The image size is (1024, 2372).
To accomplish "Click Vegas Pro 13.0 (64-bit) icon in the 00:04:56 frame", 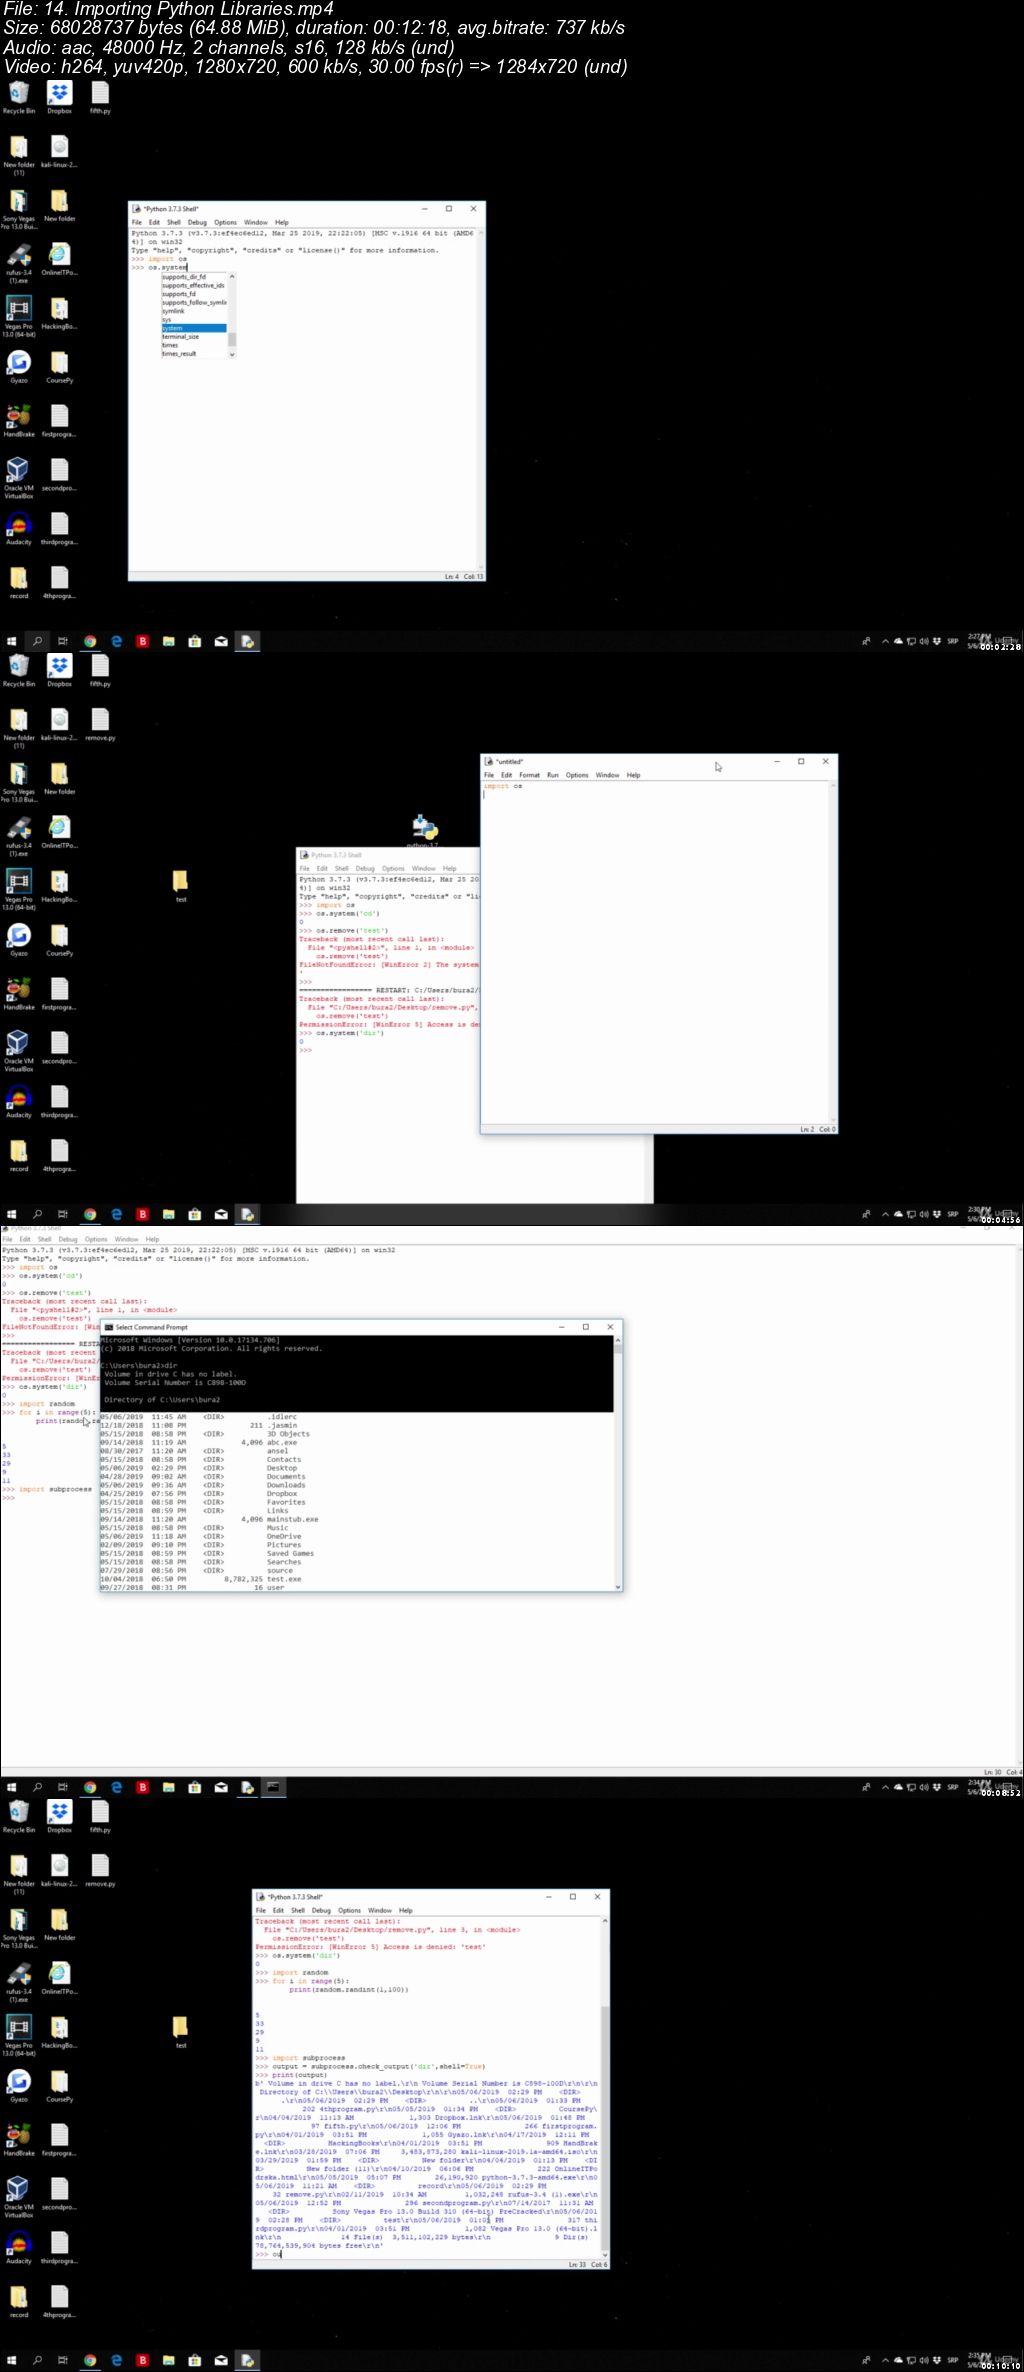I will tap(18, 890).
